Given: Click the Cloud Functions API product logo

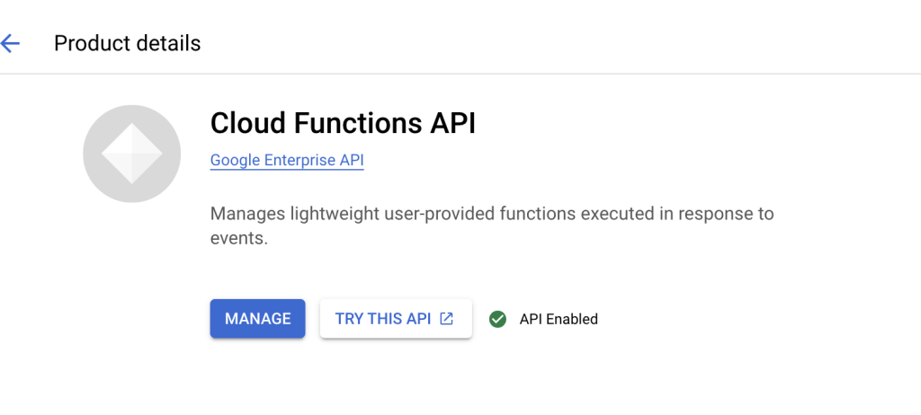Looking at the screenshot, I should click(132, 154).
